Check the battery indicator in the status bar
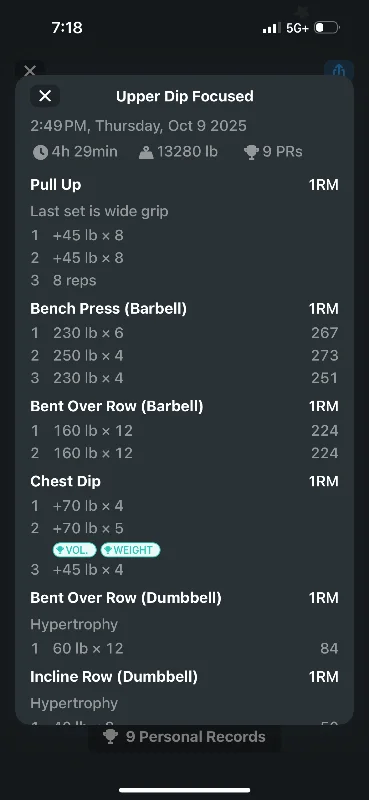Image resolution: width=369 pixels, height=800 pixels. [x=327, y=28]
